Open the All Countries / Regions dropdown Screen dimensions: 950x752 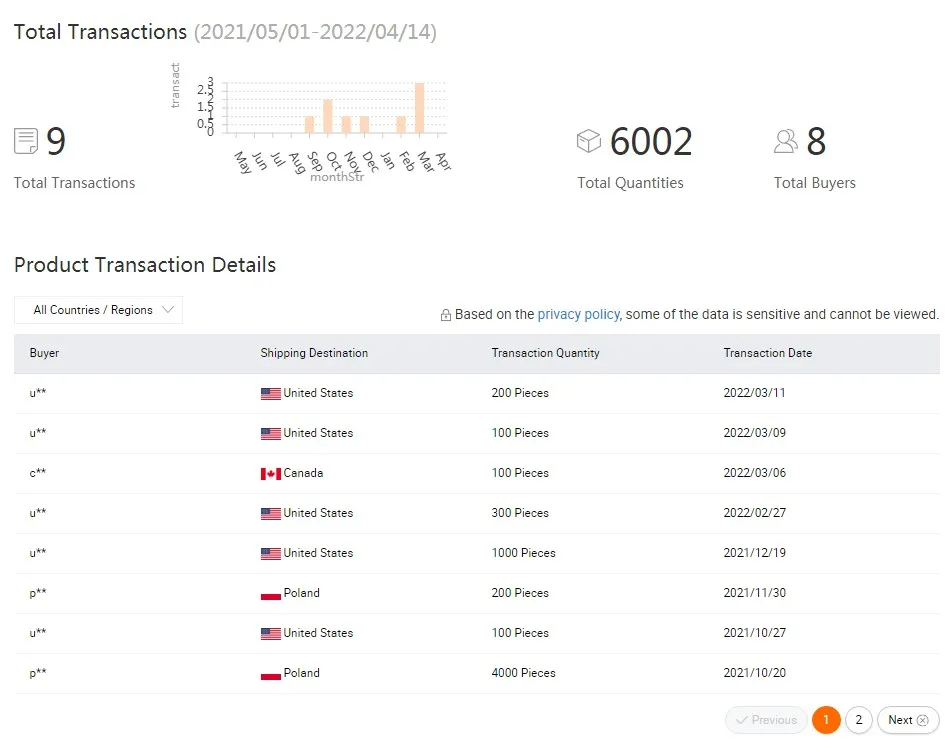pyautogui.click(x=98, y=310)
